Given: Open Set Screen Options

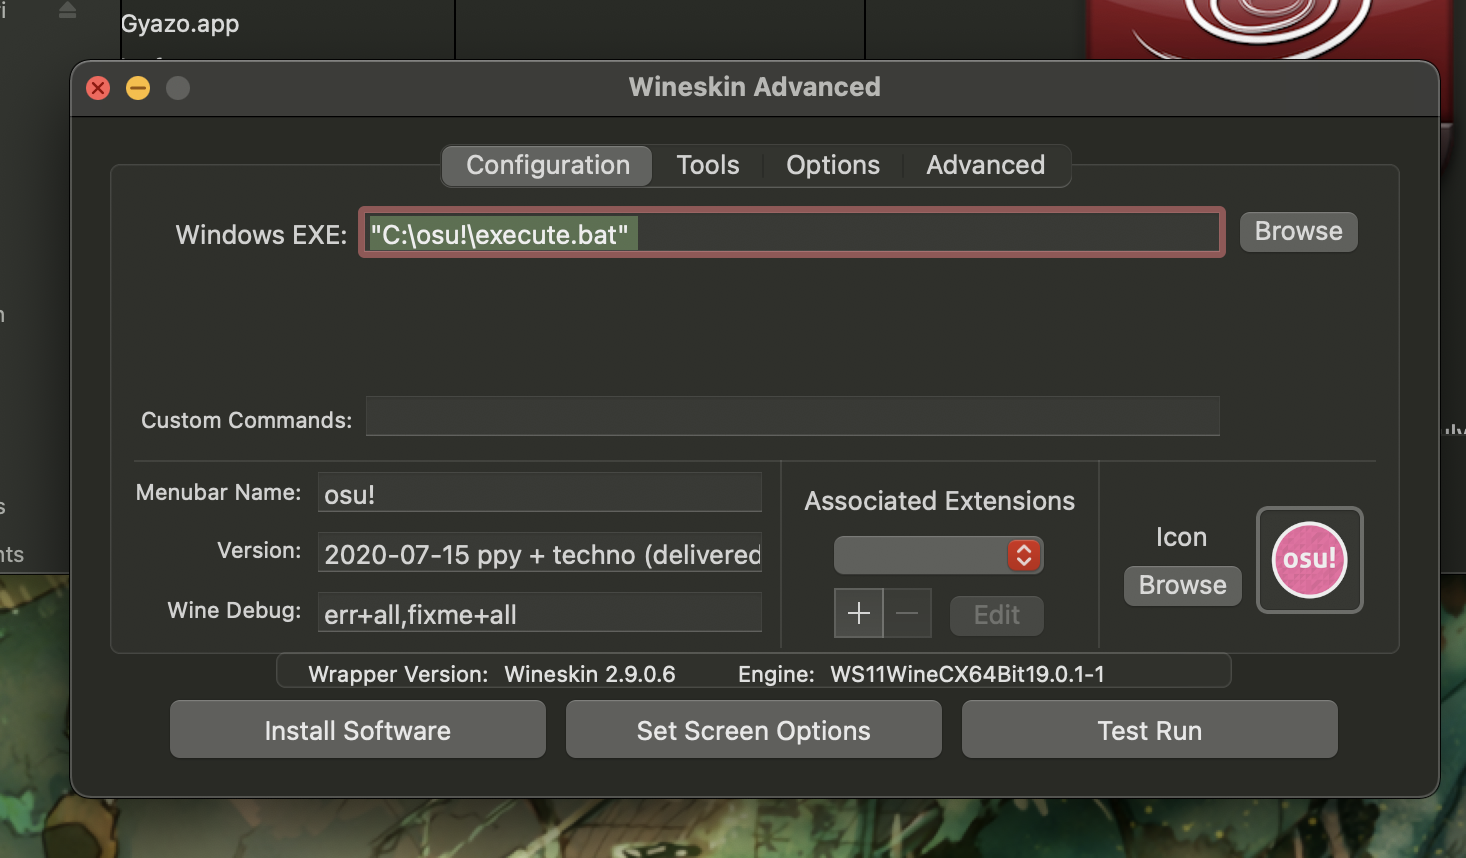Looking at the screenshot, I should click(x=754, y=730).
